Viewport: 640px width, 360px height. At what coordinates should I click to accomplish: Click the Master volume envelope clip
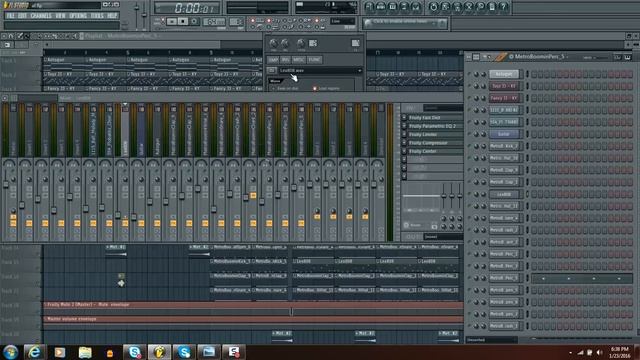pyautogui.click(x=253, y=319)
